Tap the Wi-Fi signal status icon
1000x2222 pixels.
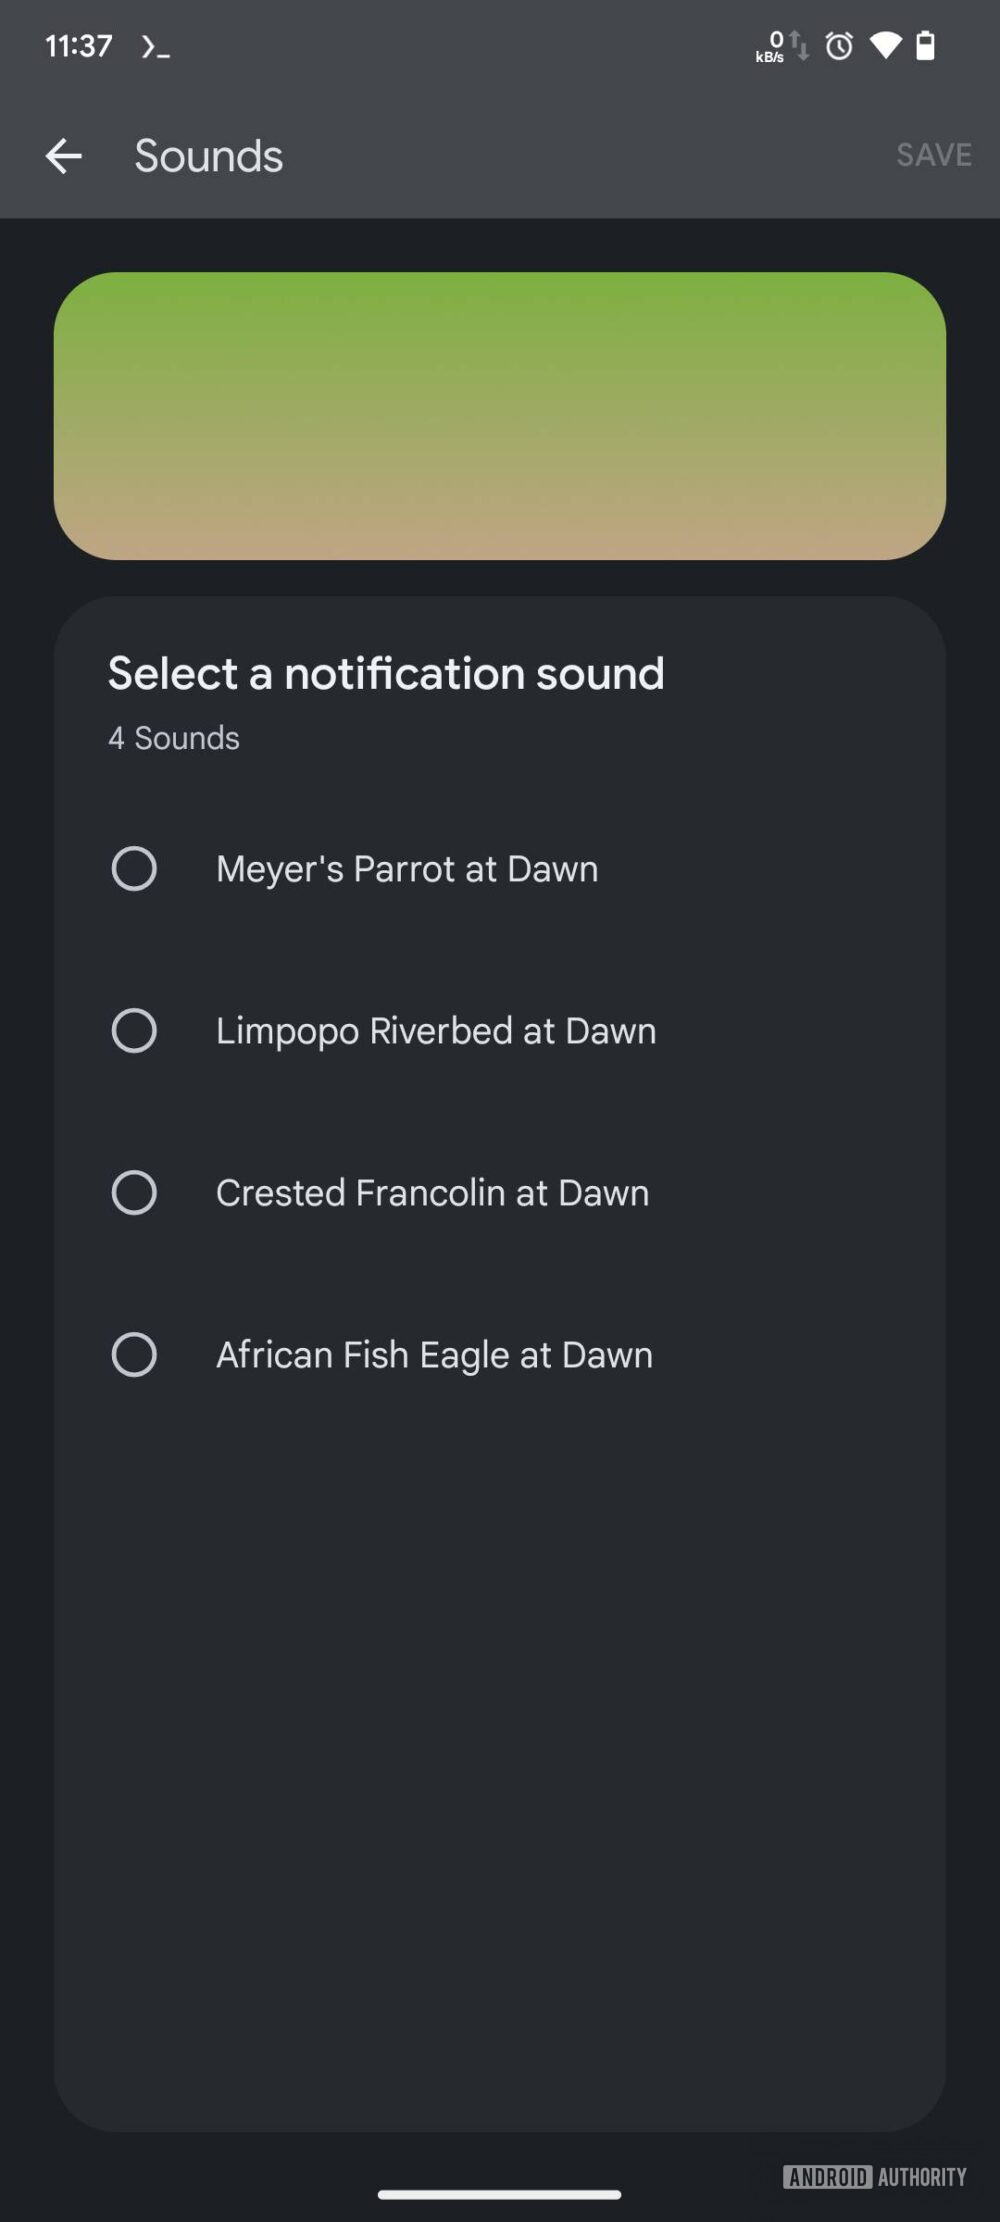coord(885,45)
